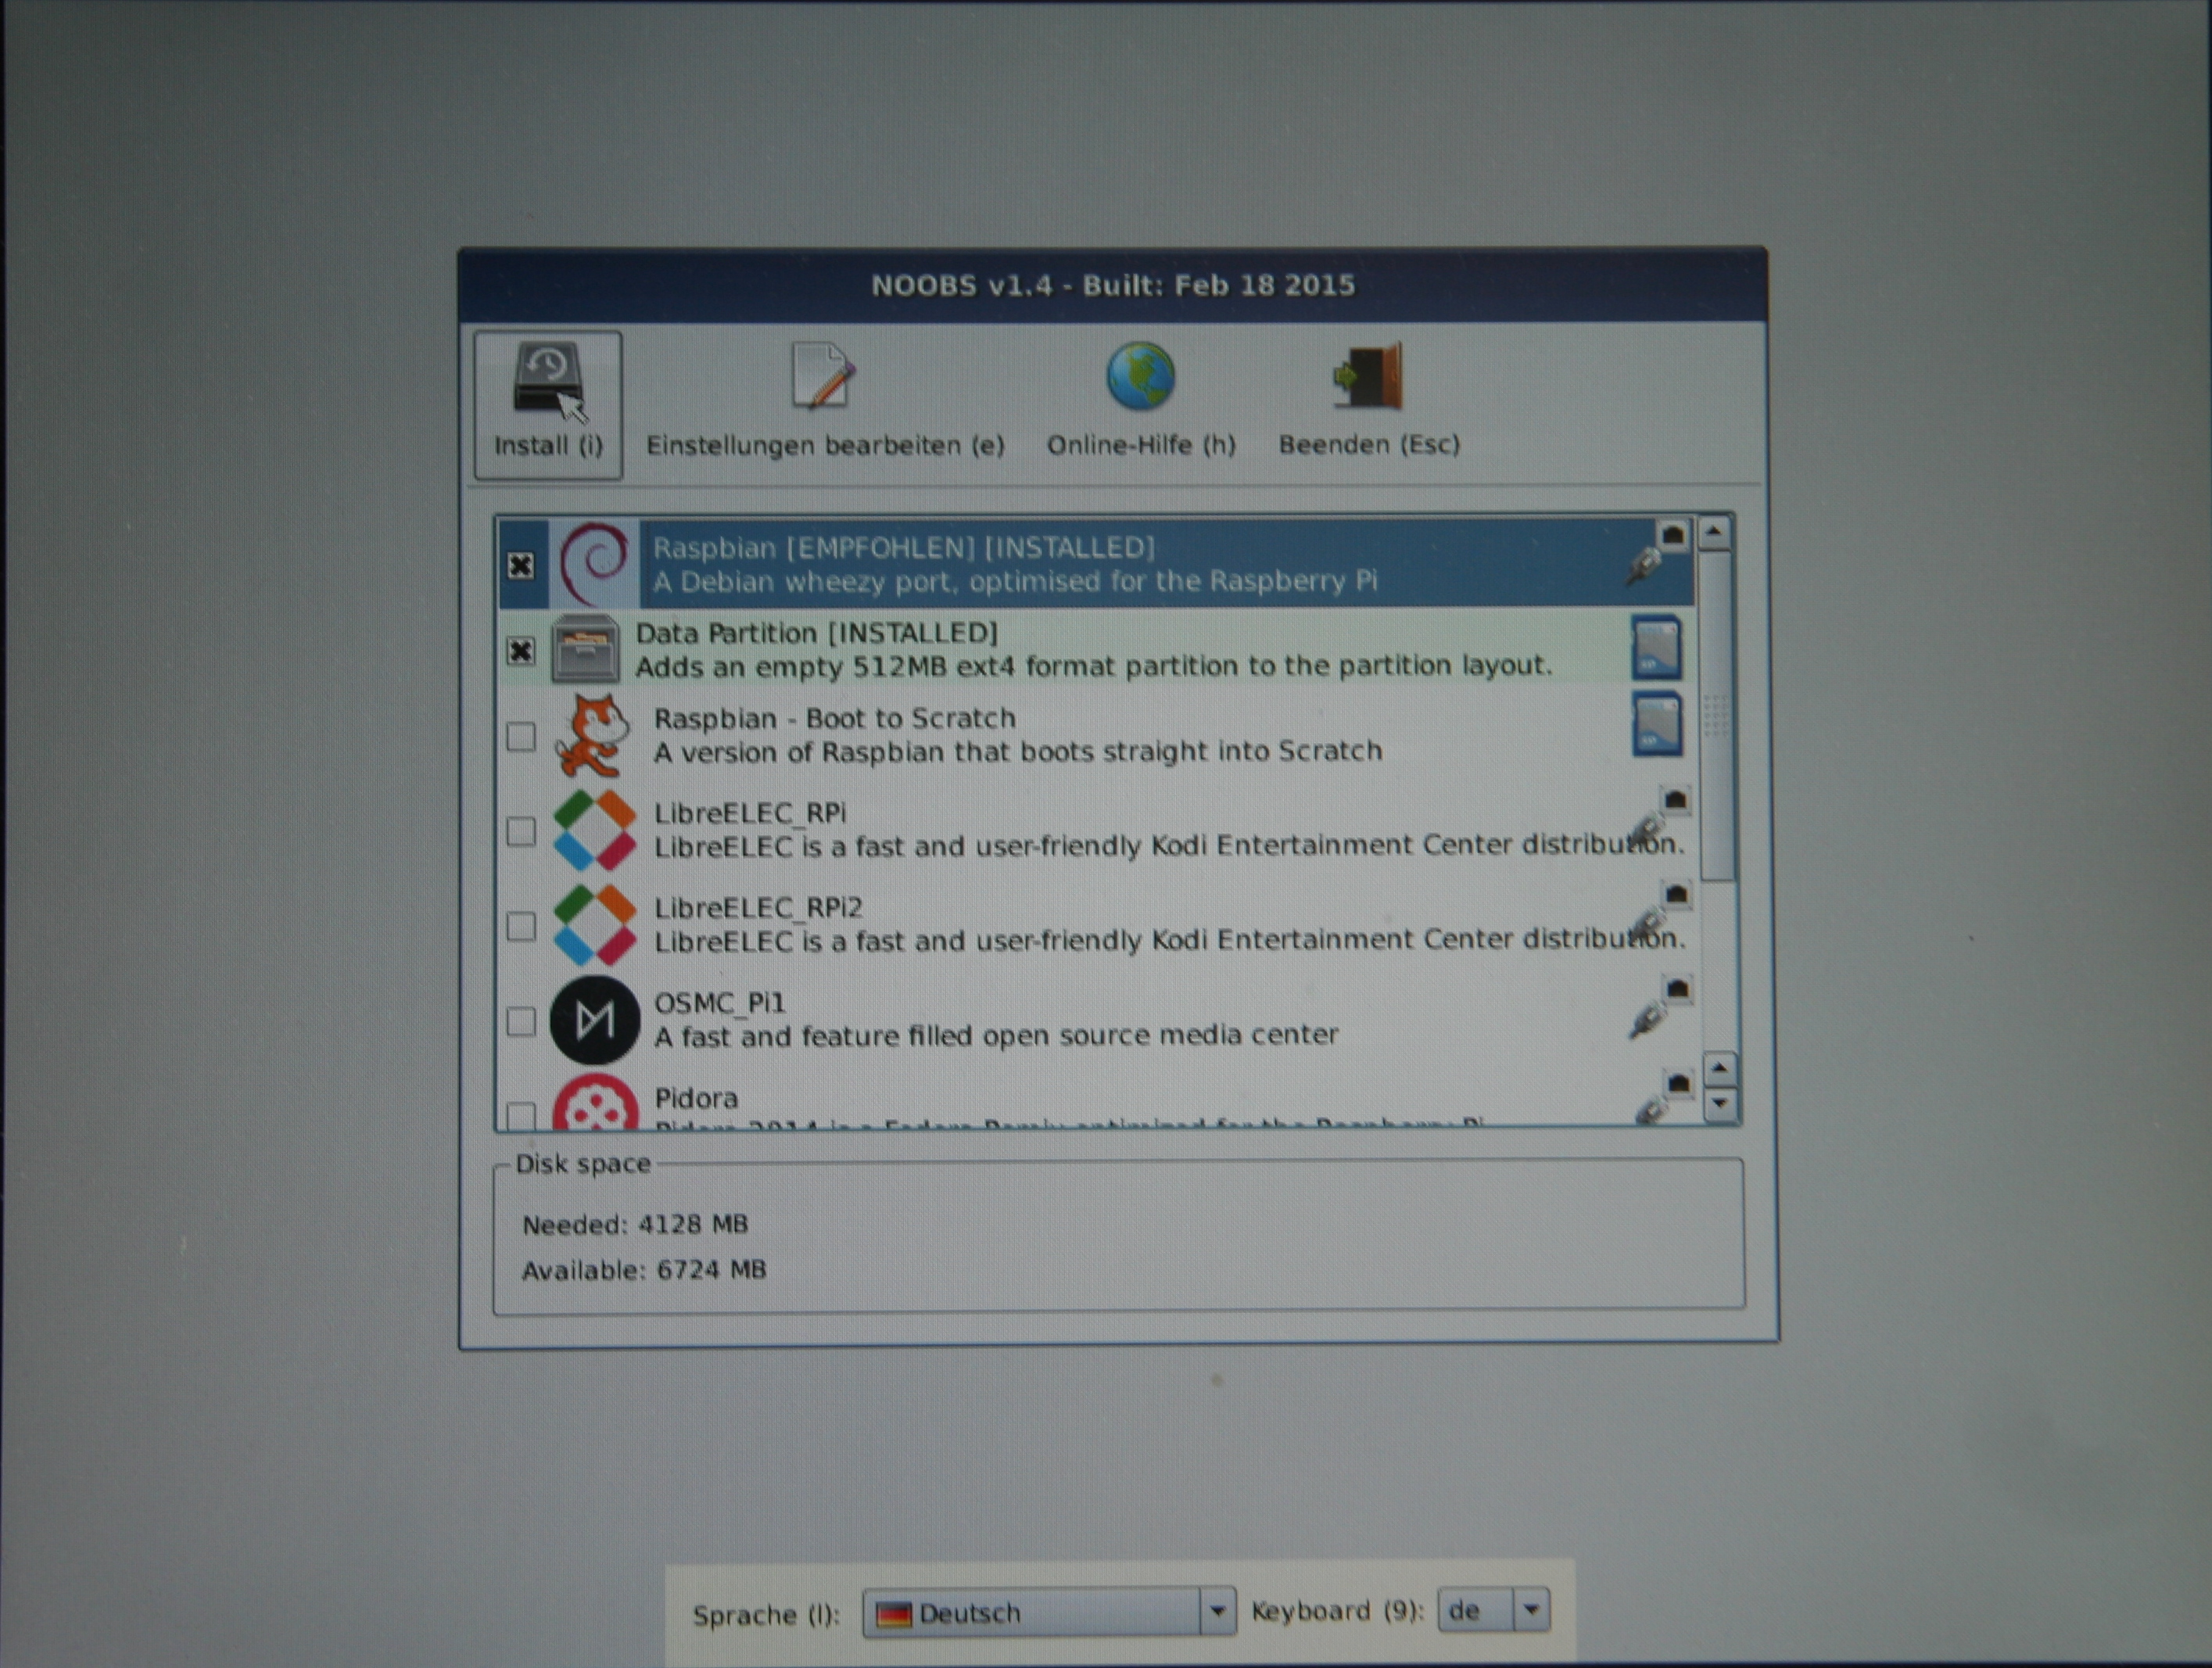The height and width of the screenshot is (1668, 2212).
Task: Click the Scratch cat icon
Action: click(x=593, y=737)
